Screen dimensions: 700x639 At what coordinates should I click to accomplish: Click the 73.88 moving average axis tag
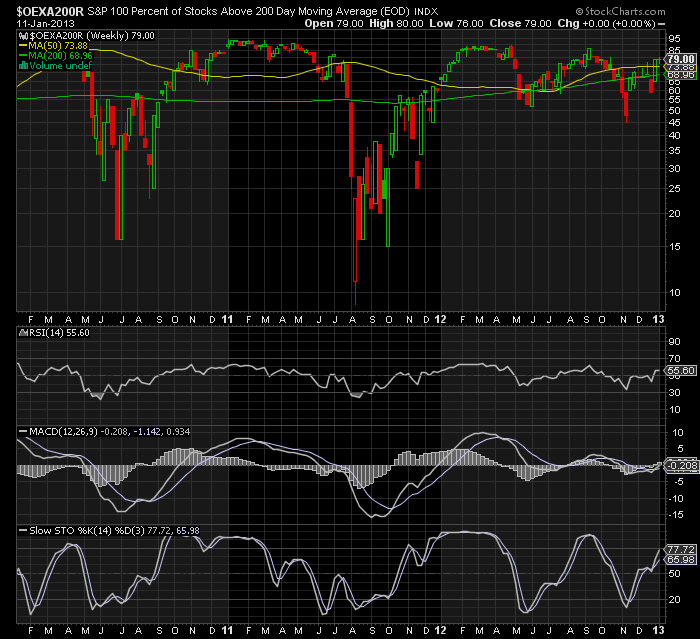point(681,67)
